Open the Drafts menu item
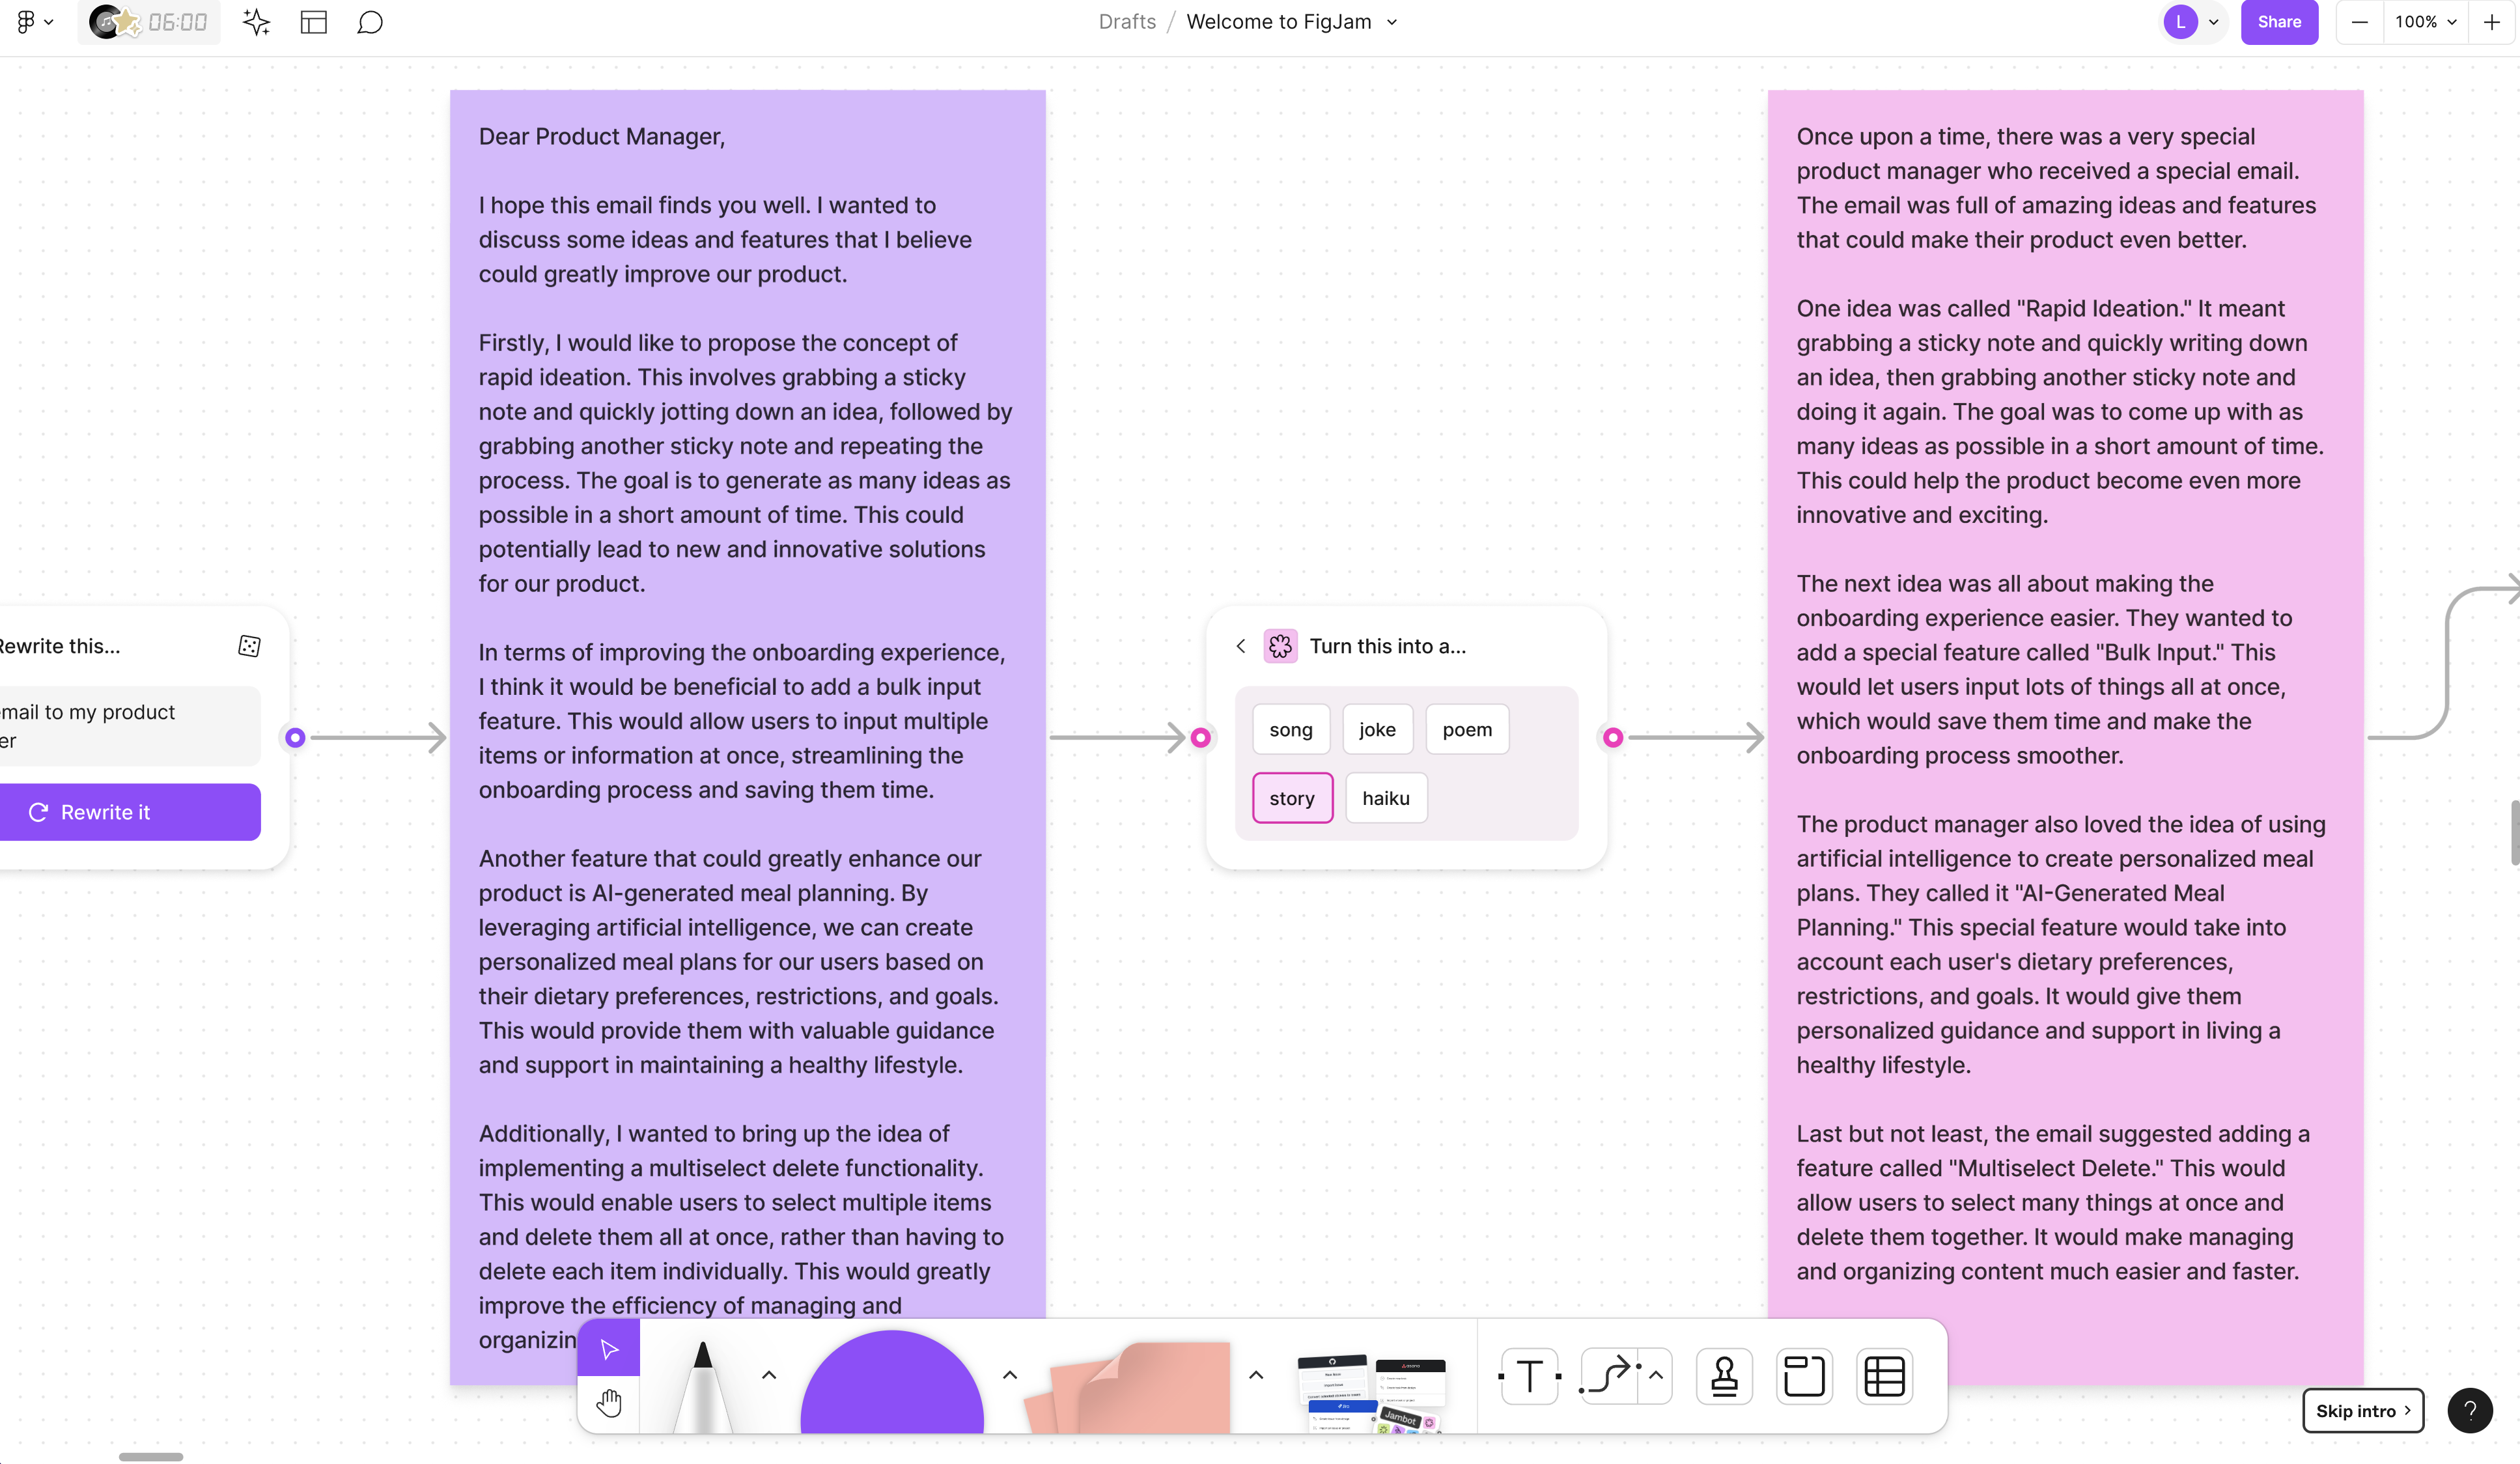This screenshot has height=1464, width=2520. tap(1128, 21)
